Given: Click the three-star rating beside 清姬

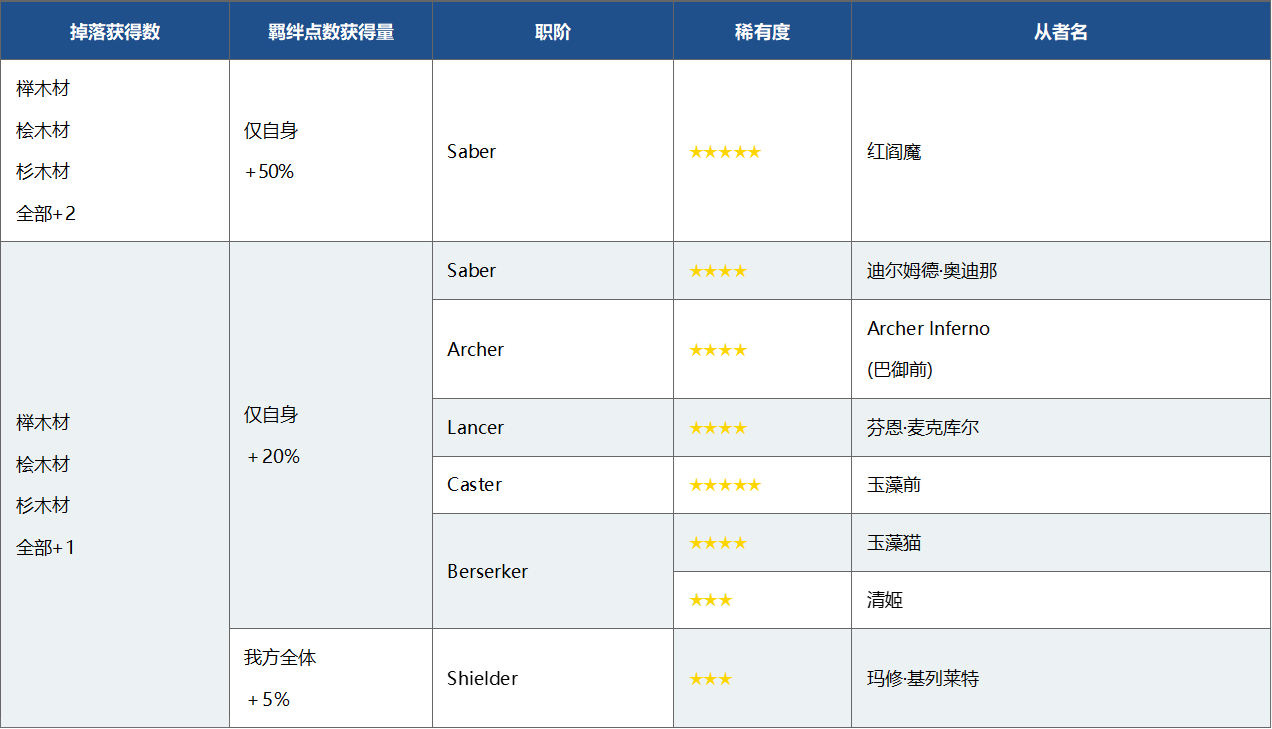Looking at the screenshot, I should tap(710, 600).
